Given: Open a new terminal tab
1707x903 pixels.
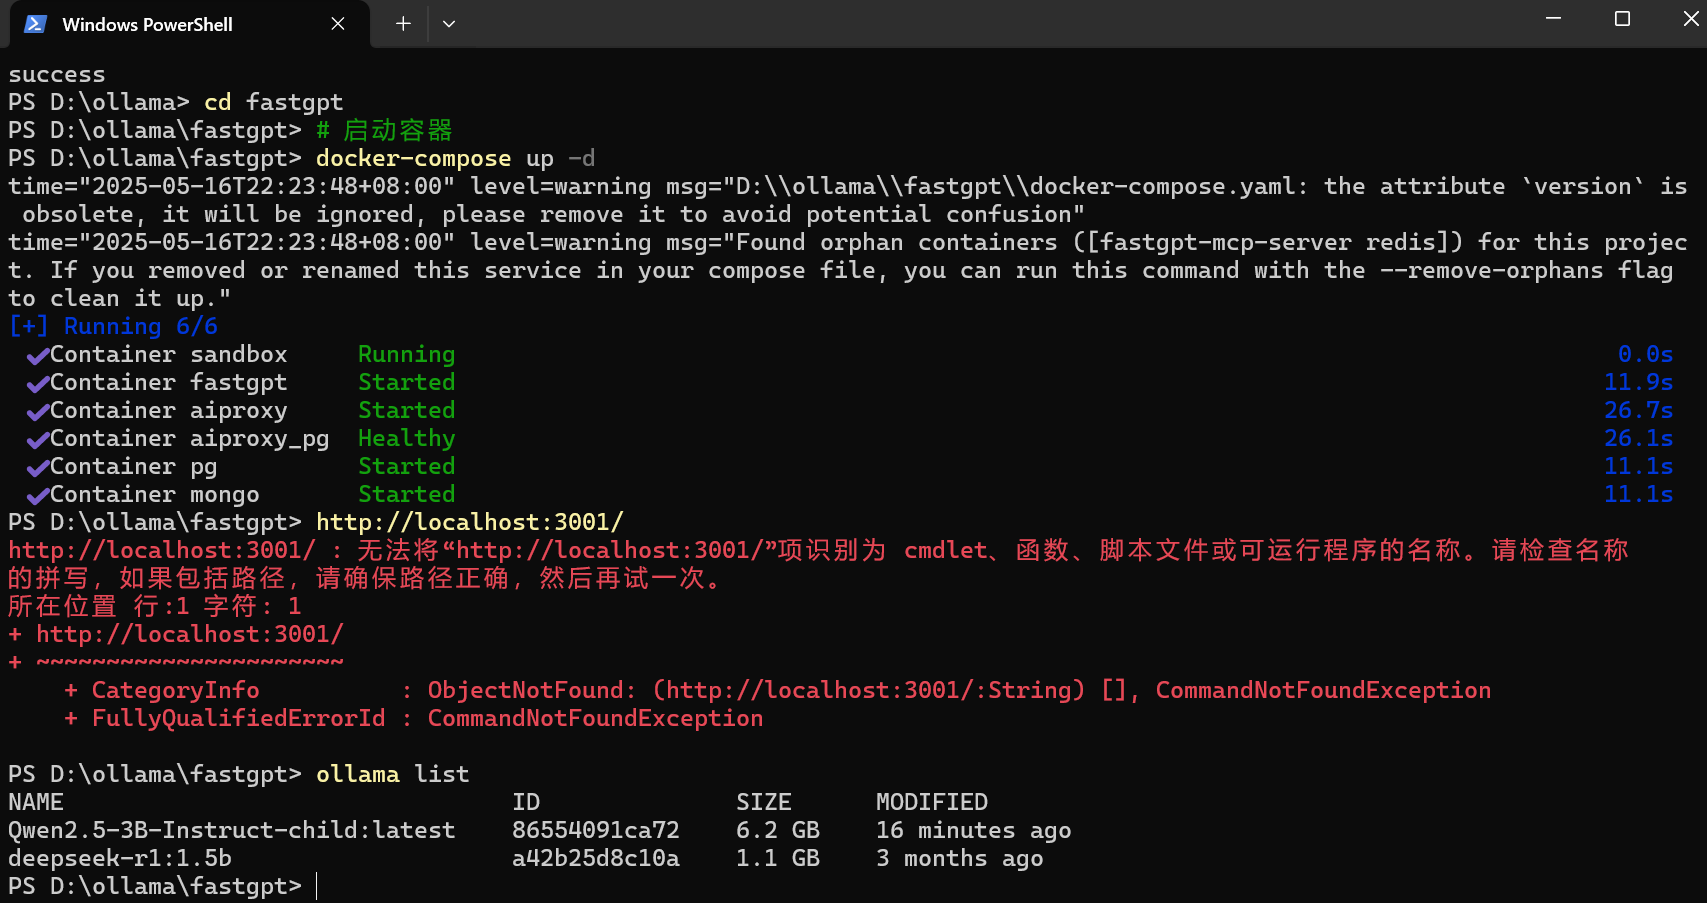Looking at the screenshot, I should 403,24.
